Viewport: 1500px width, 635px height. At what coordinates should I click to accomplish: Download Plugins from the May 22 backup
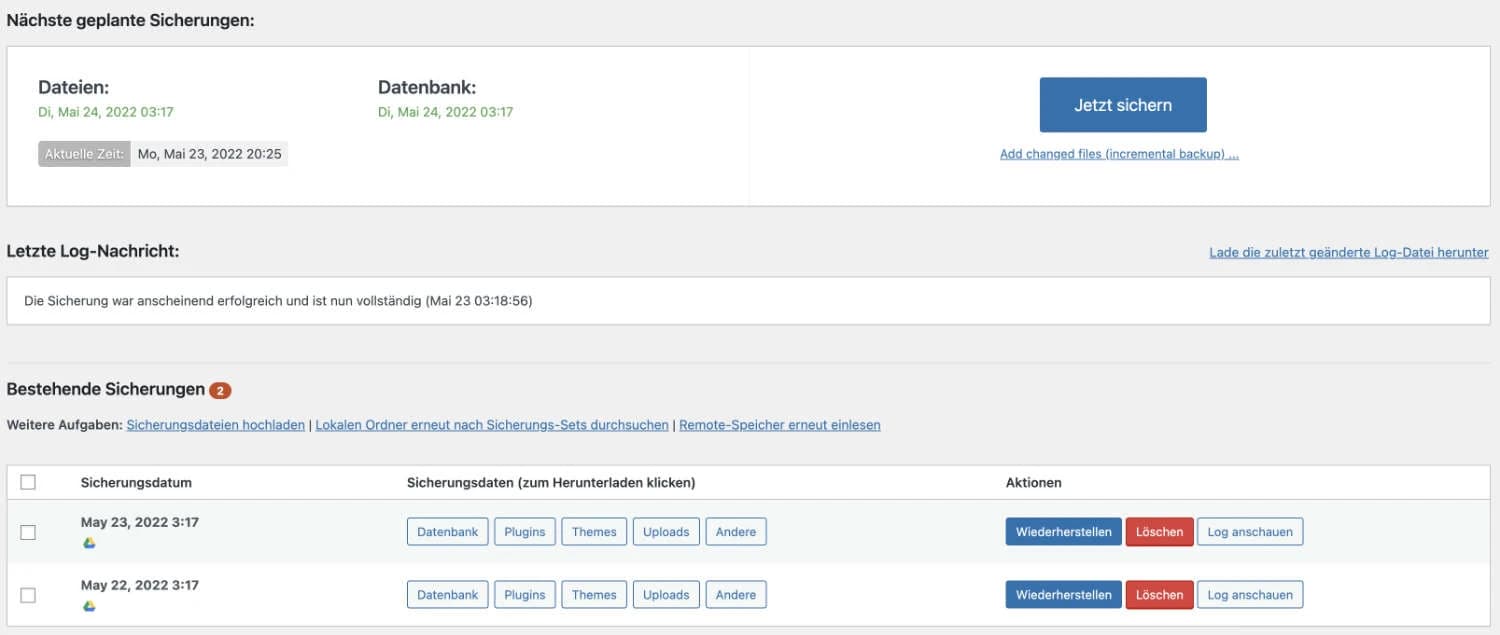pyautogui.click(x=524, y=594)
